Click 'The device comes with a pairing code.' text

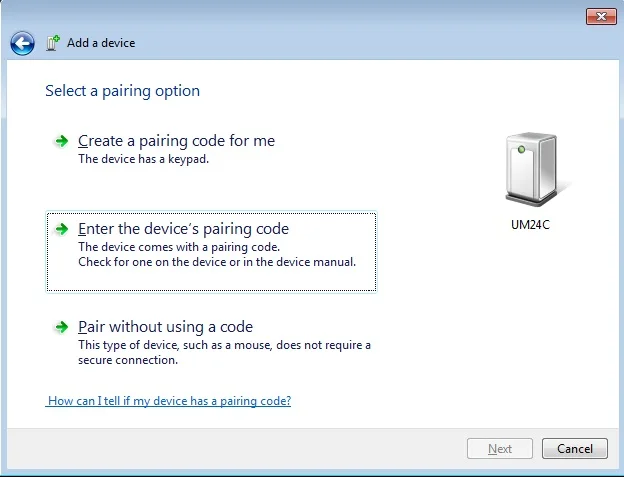179,247
